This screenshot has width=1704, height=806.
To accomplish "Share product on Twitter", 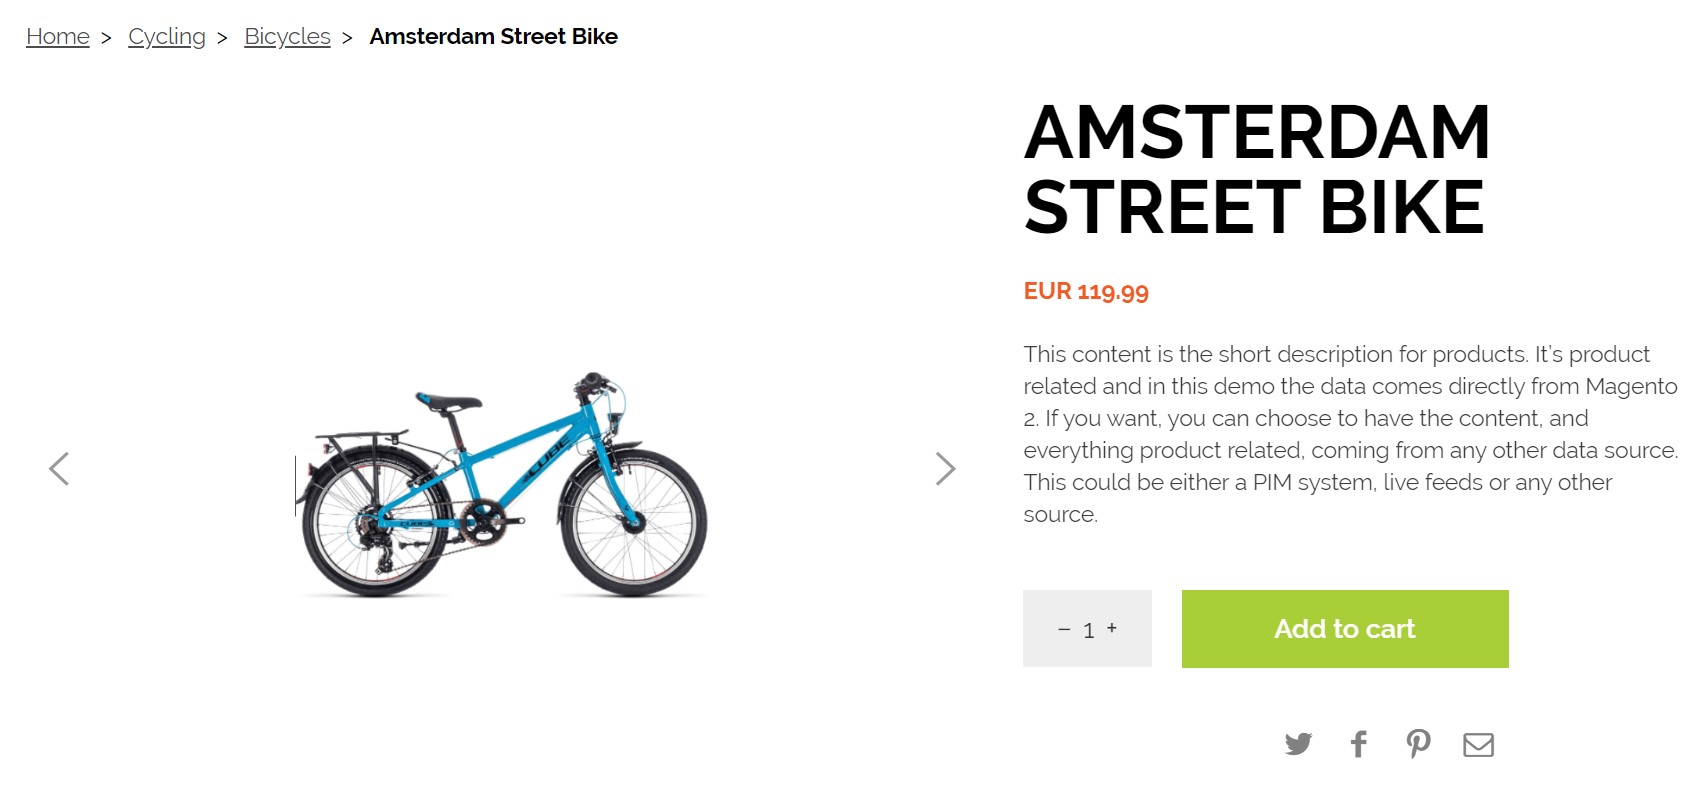I will pos(1298,744).
